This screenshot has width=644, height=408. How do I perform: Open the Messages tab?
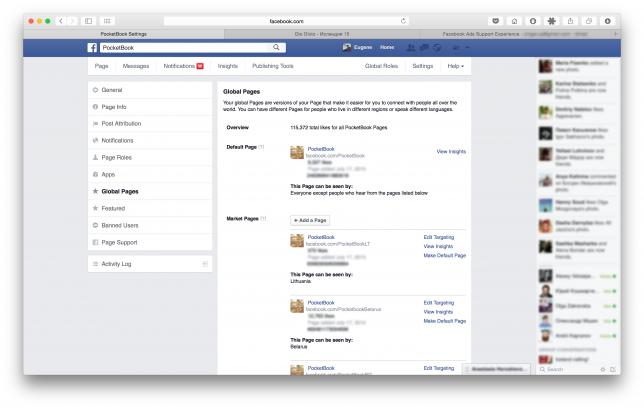[136, 66]
